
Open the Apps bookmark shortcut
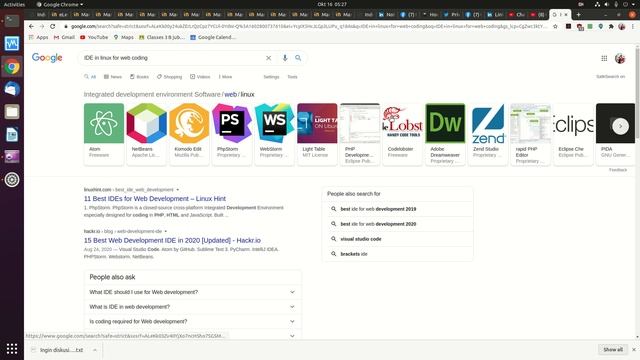(x=38, y=37)
